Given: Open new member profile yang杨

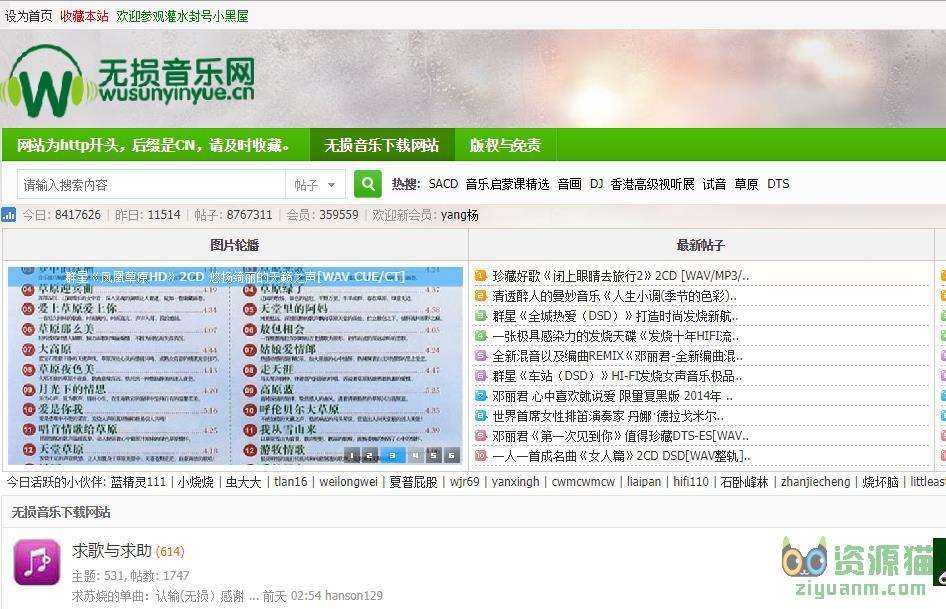Looking at the screenshot, I should pyautogui.click(x=460, y=215).
